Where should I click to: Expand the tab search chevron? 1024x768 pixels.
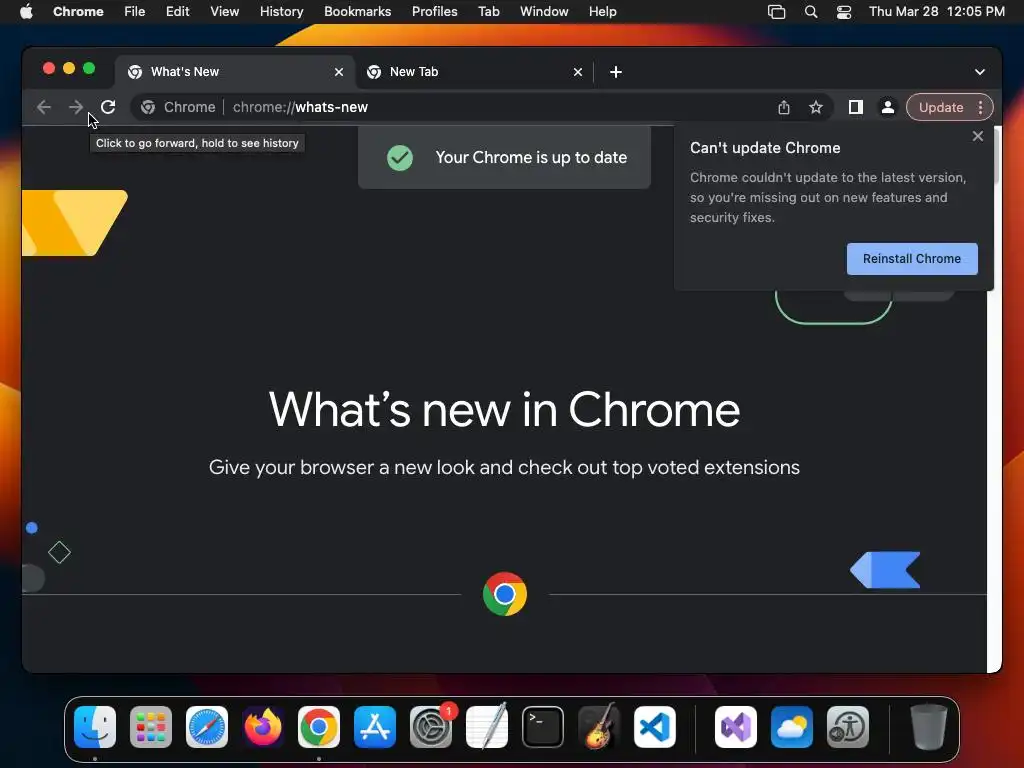(x=980, y=72)
